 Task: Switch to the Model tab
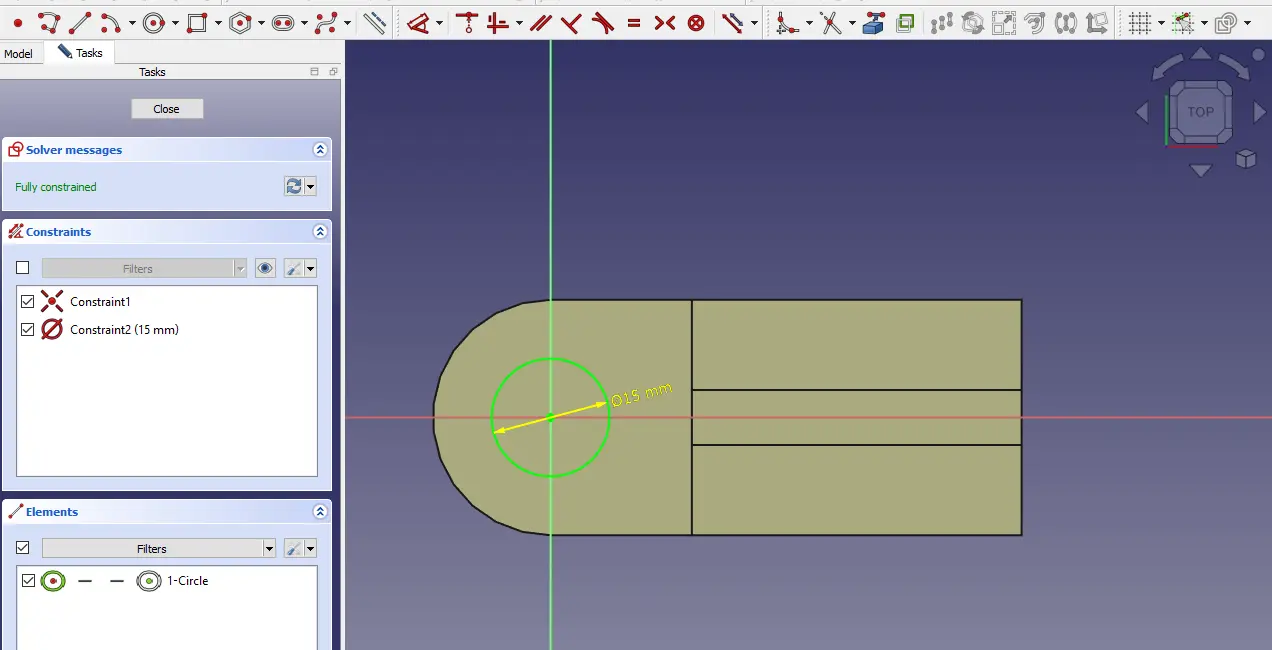pyautogui.click(x=19, y=54)
